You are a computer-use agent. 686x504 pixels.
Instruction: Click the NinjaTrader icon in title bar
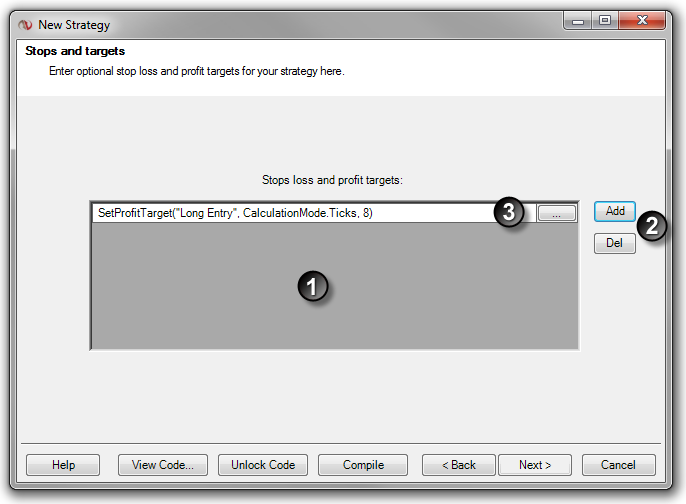click(x=25, y=24)
